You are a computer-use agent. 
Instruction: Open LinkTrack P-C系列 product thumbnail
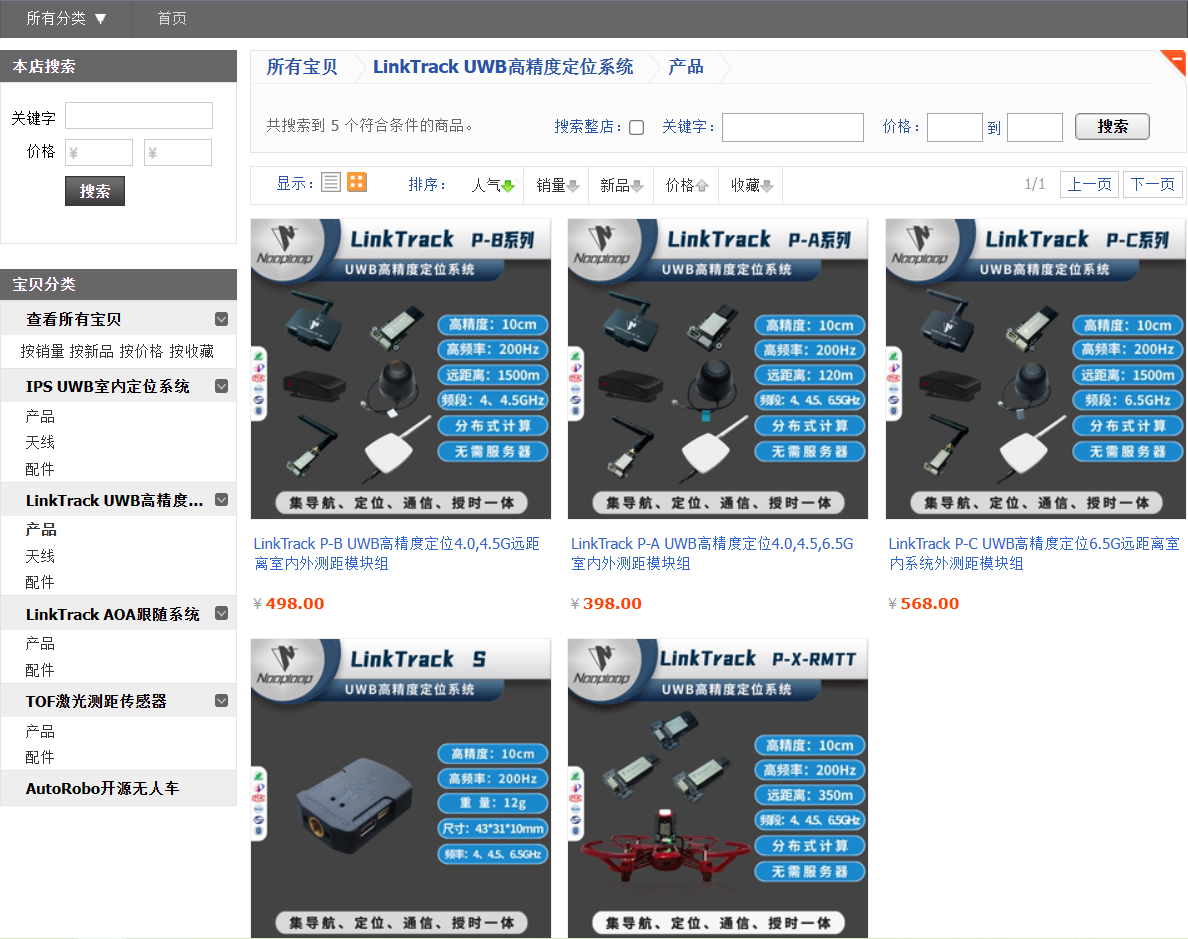(x=1036, y=369)
